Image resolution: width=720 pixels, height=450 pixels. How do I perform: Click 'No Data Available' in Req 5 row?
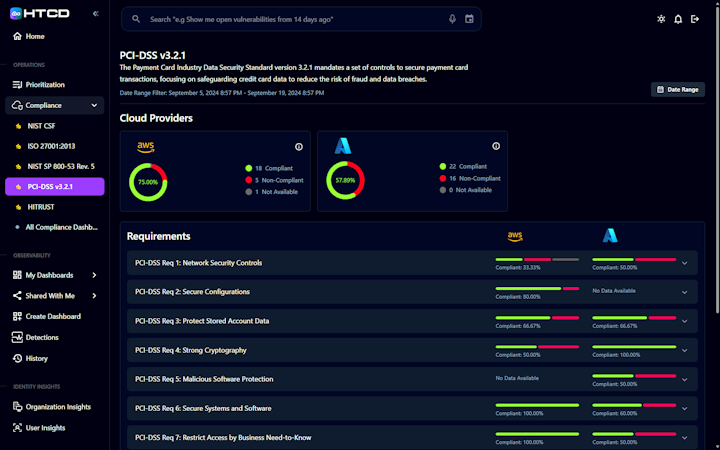517,378
